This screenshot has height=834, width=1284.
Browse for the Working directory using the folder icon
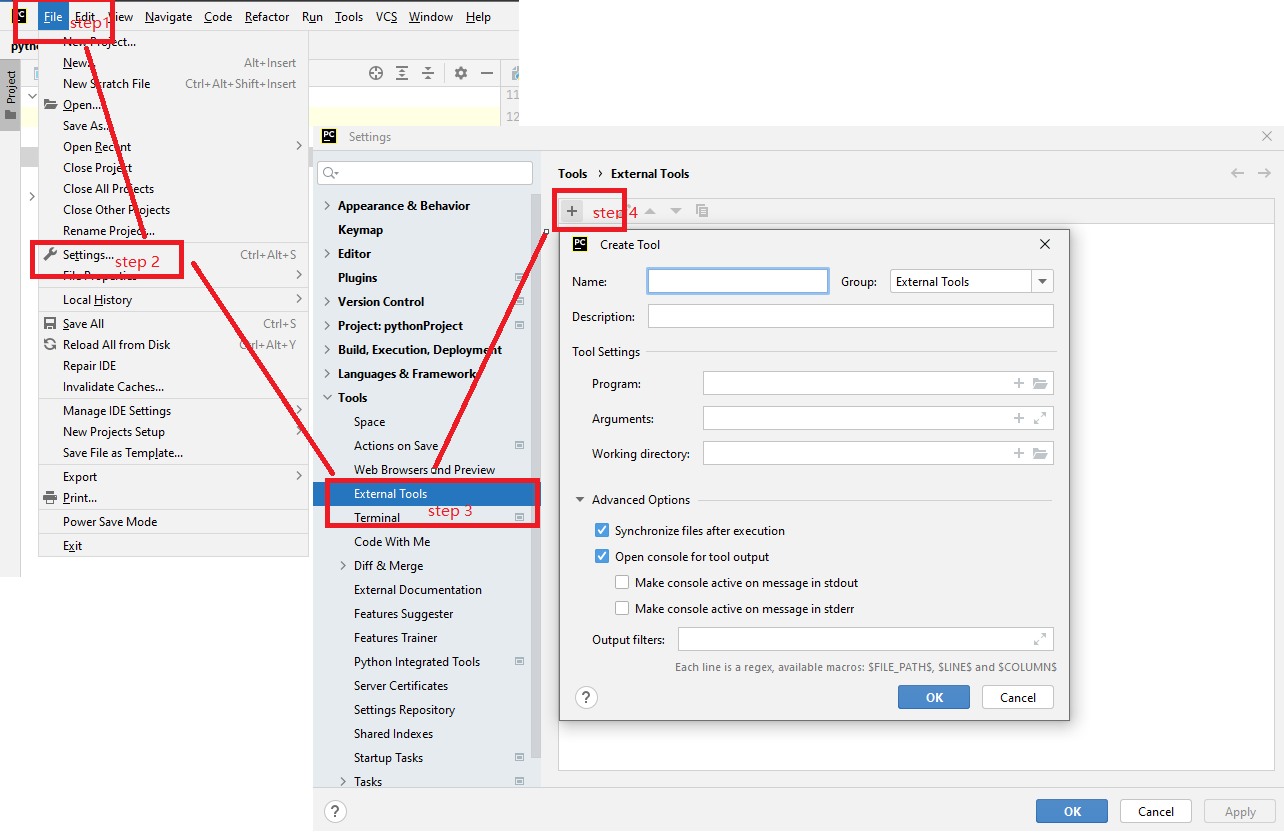point(1040,454)
